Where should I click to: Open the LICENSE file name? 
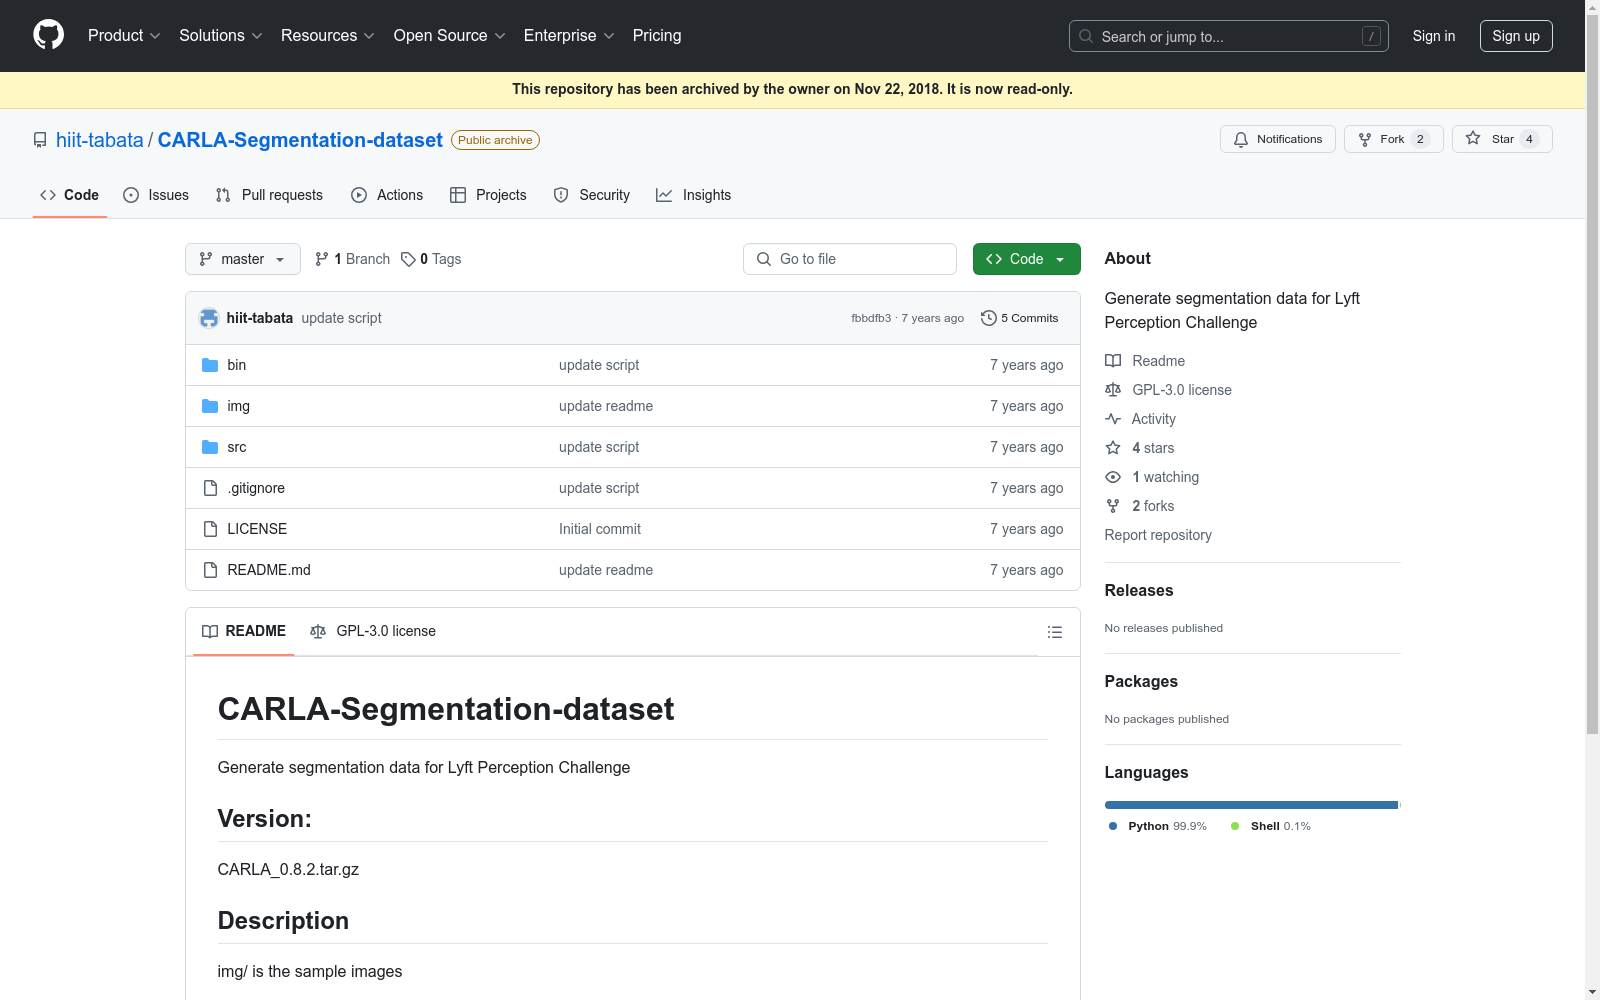point(257,529)
